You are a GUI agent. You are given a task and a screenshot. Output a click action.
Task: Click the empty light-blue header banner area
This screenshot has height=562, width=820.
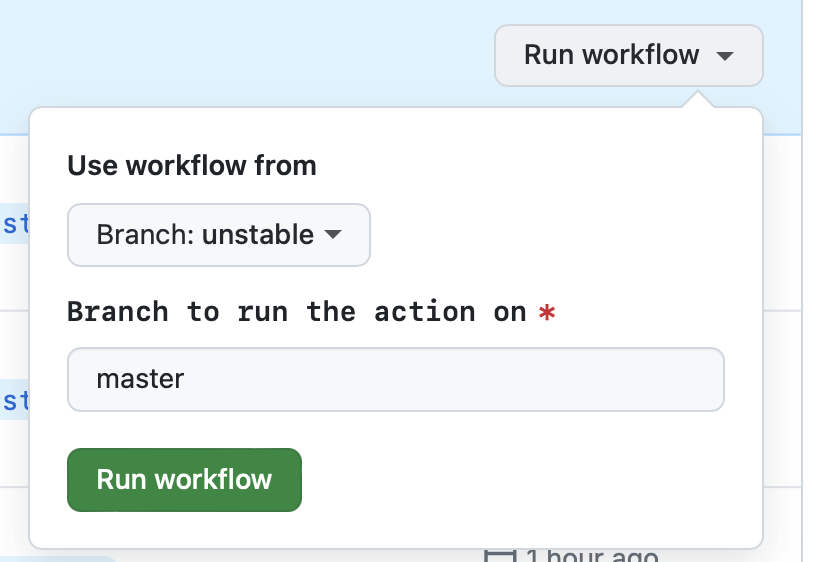250,50
